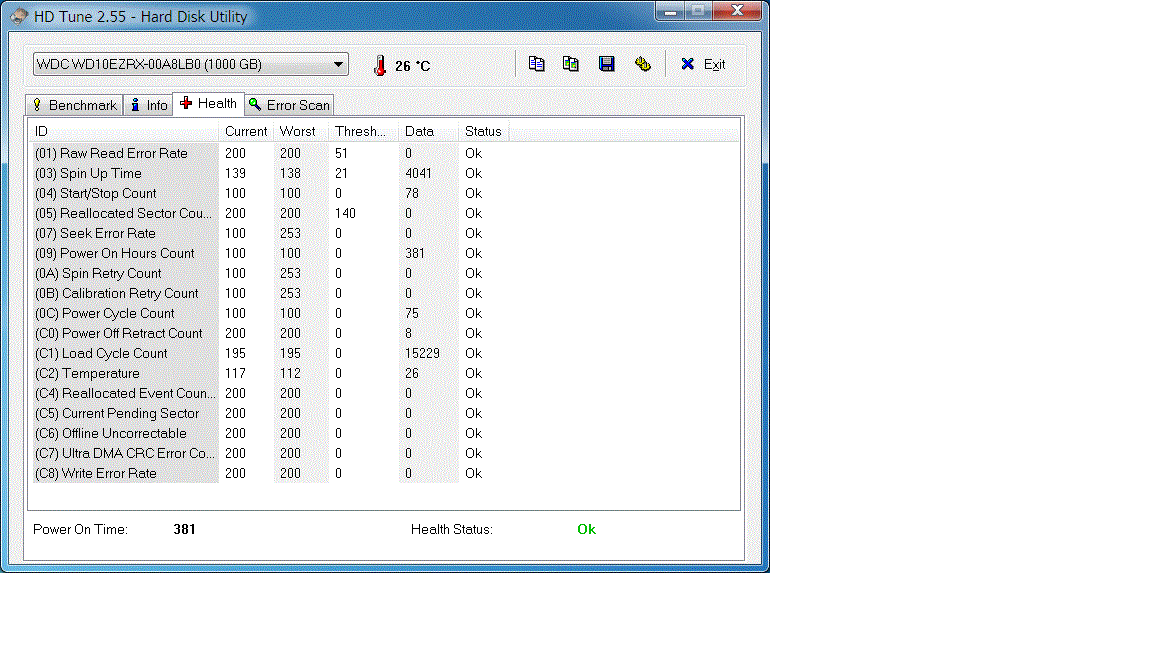Click the Worst value 112 for Temperature

[290, 373]
